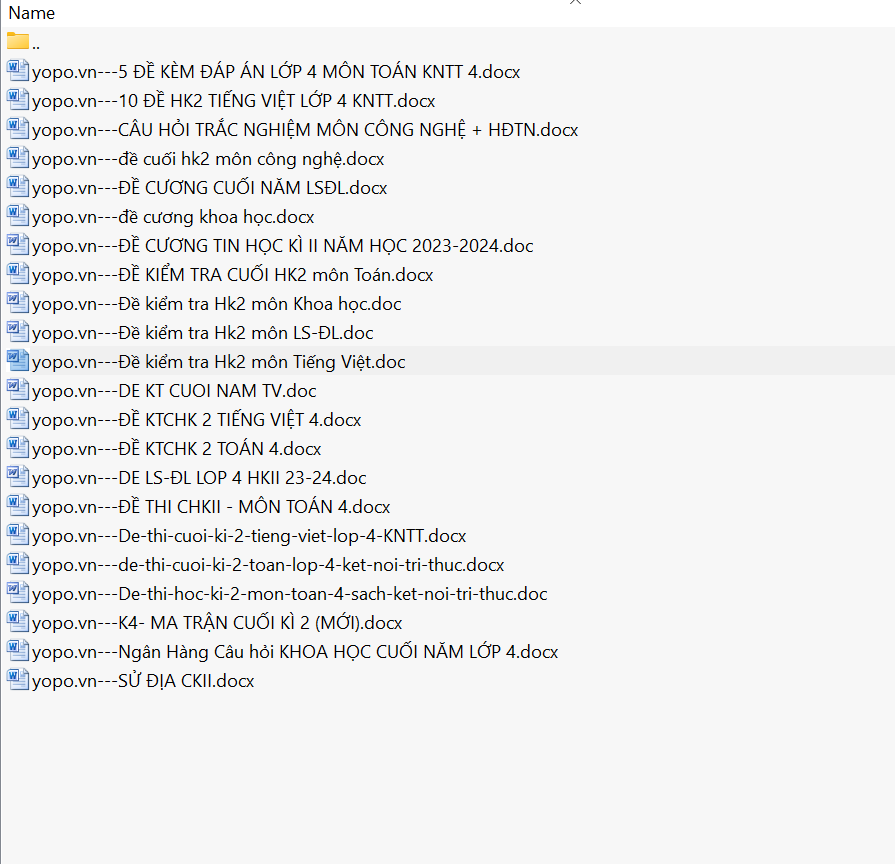This screenshot has height=864, width=895.
Task: Sort files by the Name column header
Action: (32, 13)
